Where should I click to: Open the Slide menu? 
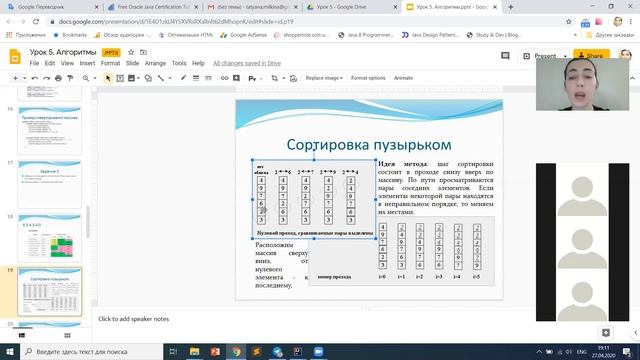pos(132,63)
